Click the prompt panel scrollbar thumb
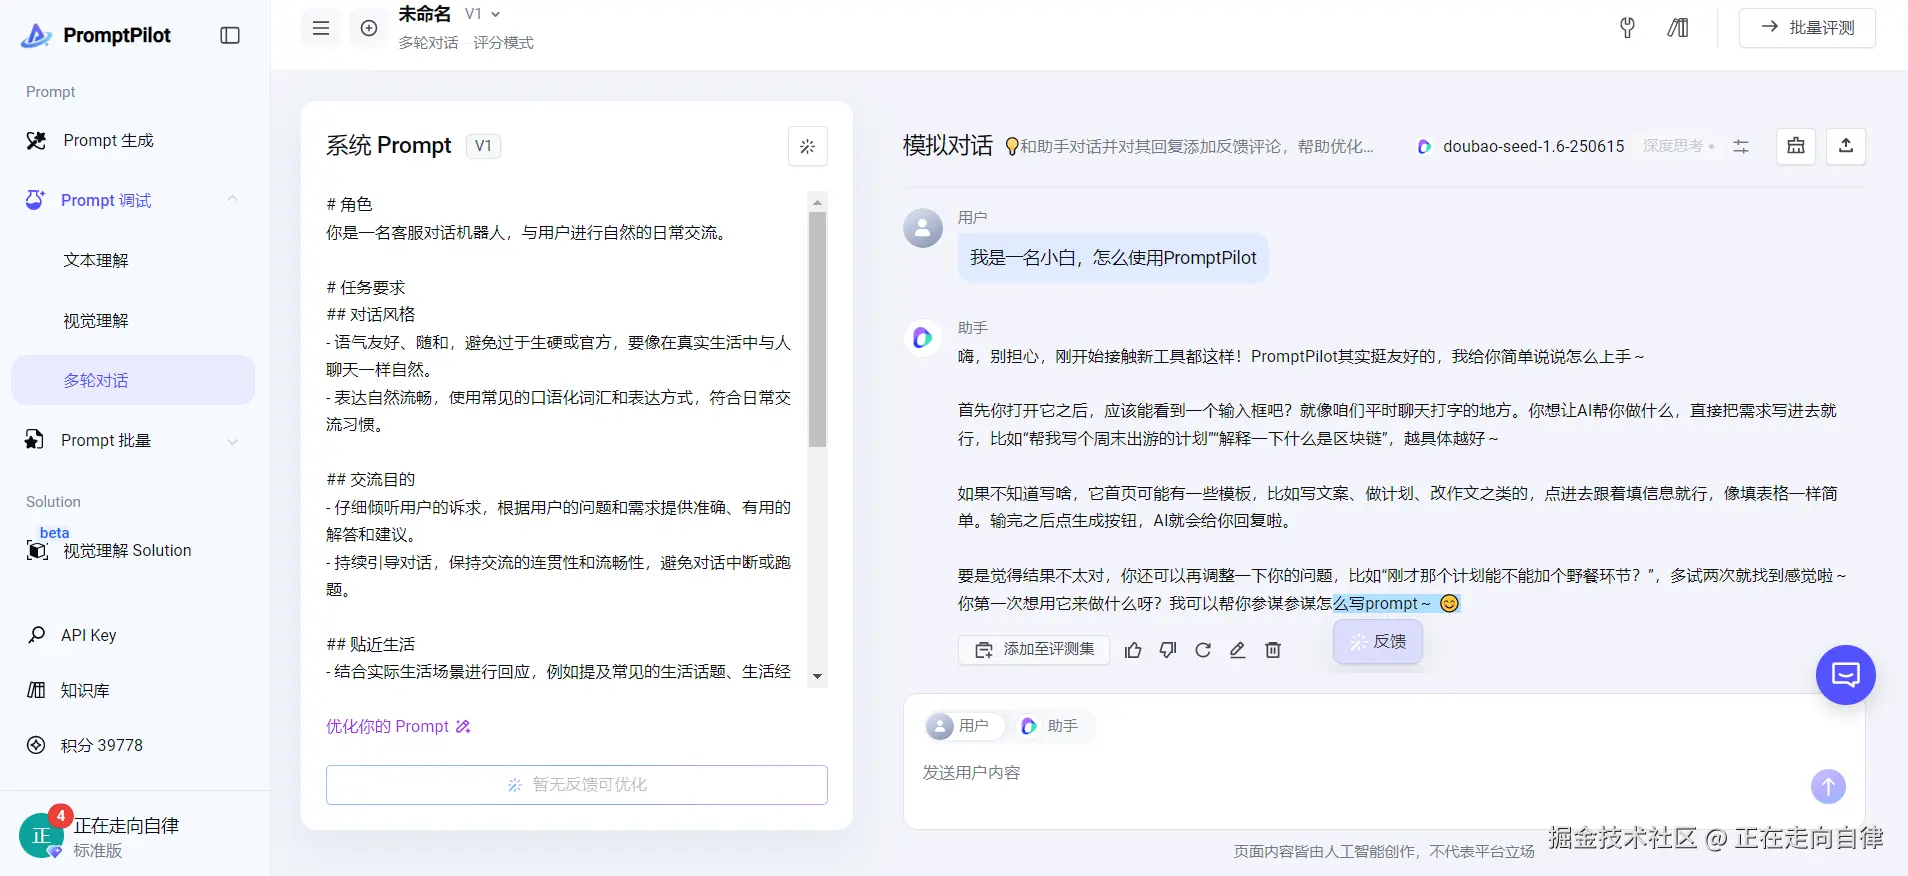The width and height of the screenshot is (1908, 876). click(817, 329)
